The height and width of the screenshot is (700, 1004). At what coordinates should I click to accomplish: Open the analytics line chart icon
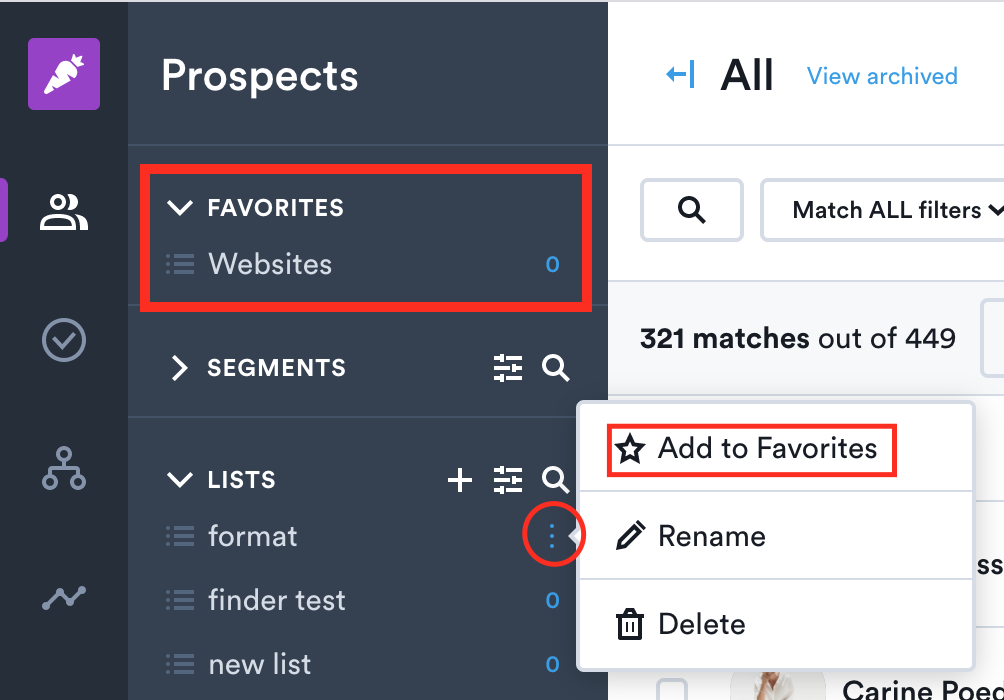tap(64, 597)
